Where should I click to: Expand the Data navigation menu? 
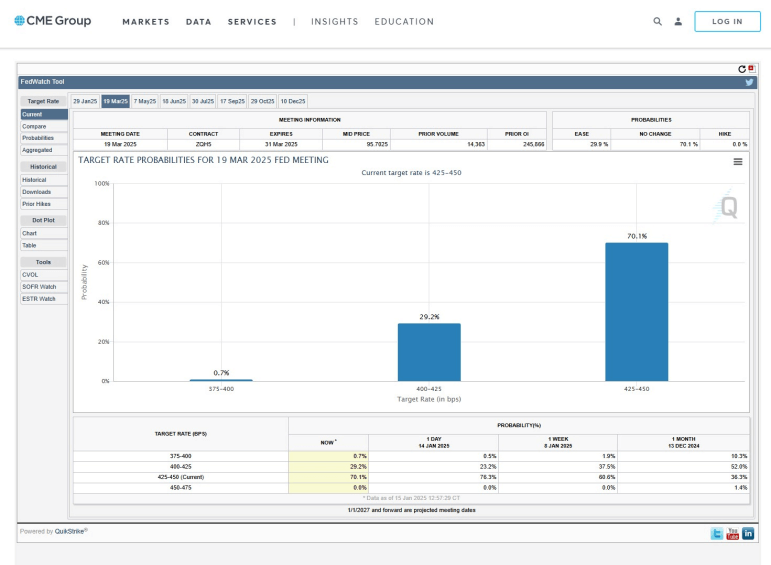coord(198,21)
